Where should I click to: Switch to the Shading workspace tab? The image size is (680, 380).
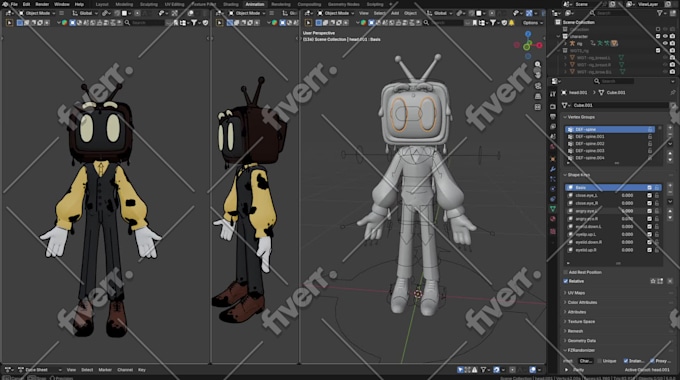click(x=231, y=4)
